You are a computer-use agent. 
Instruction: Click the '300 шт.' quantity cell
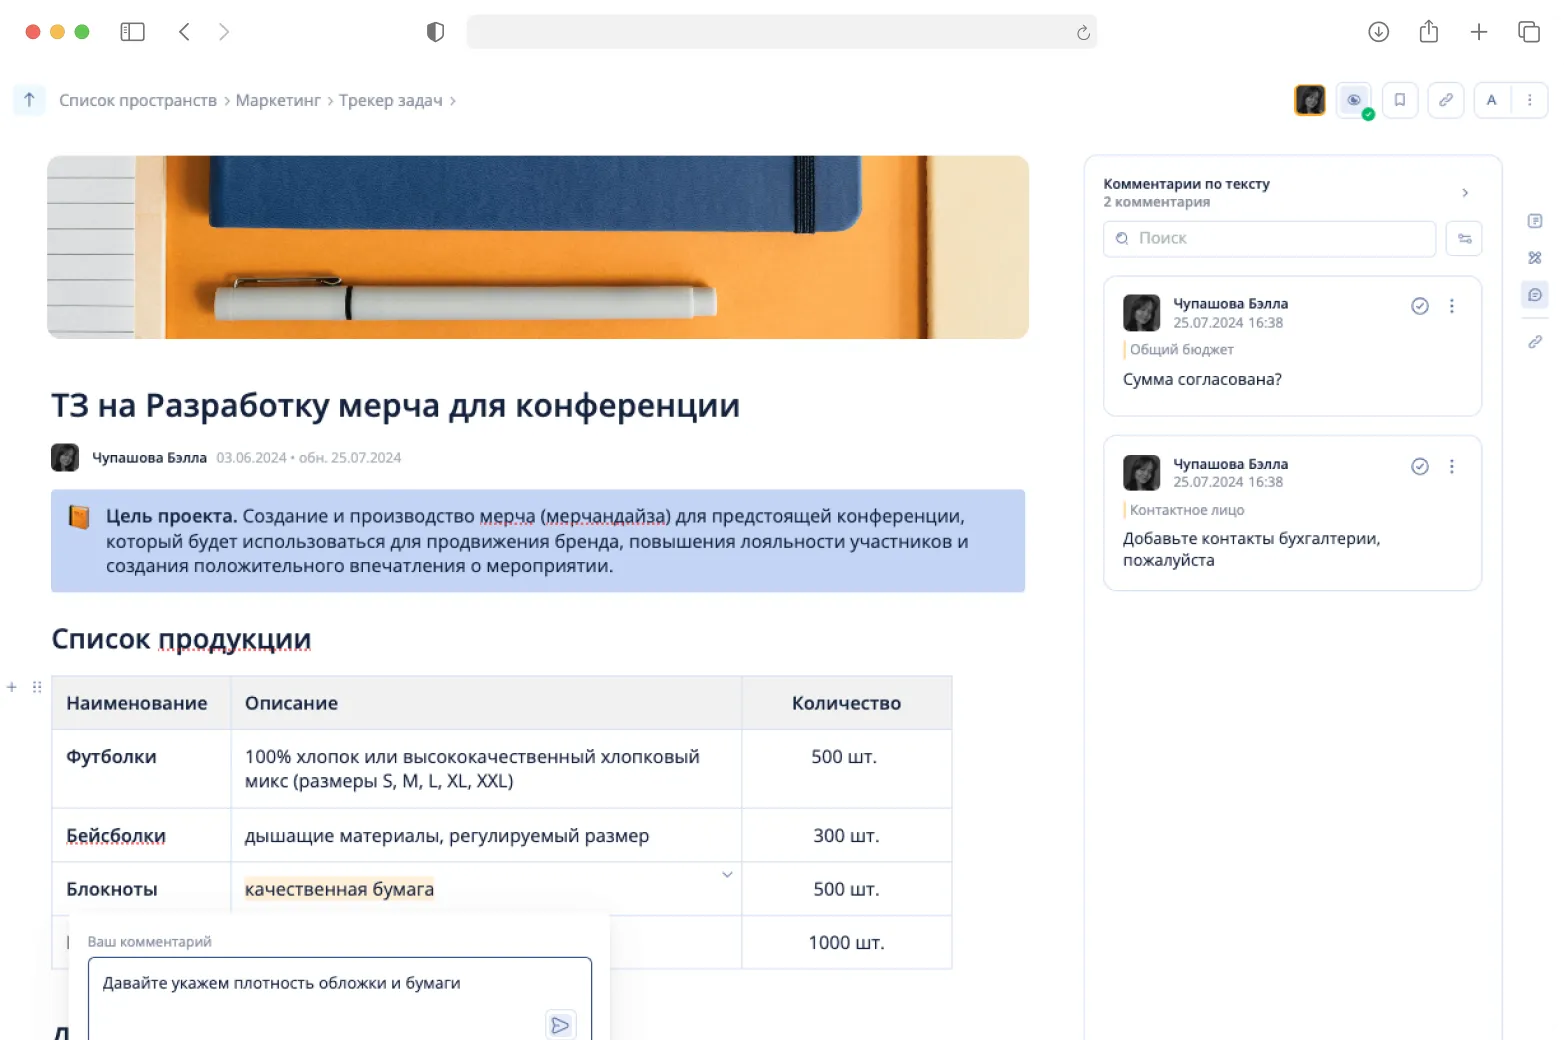847,836
